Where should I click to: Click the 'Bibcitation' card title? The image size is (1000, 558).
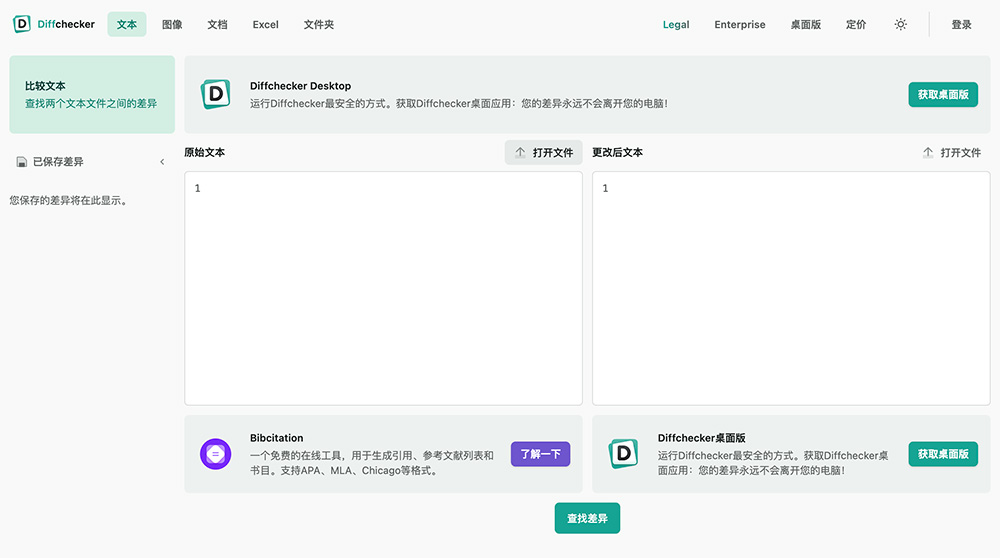[277, 438]
